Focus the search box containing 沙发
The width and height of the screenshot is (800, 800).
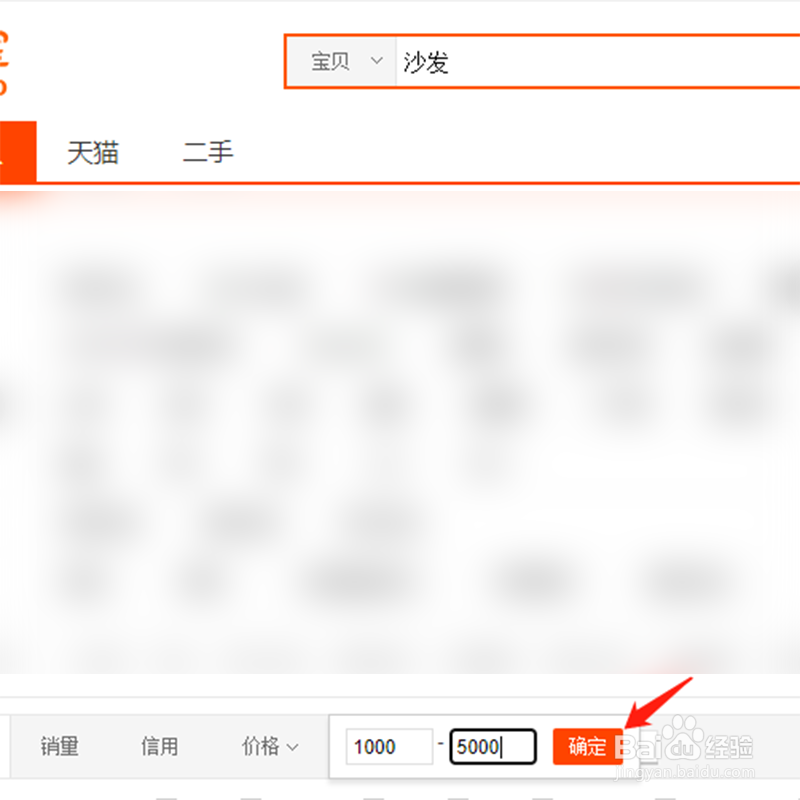[597, 61]
